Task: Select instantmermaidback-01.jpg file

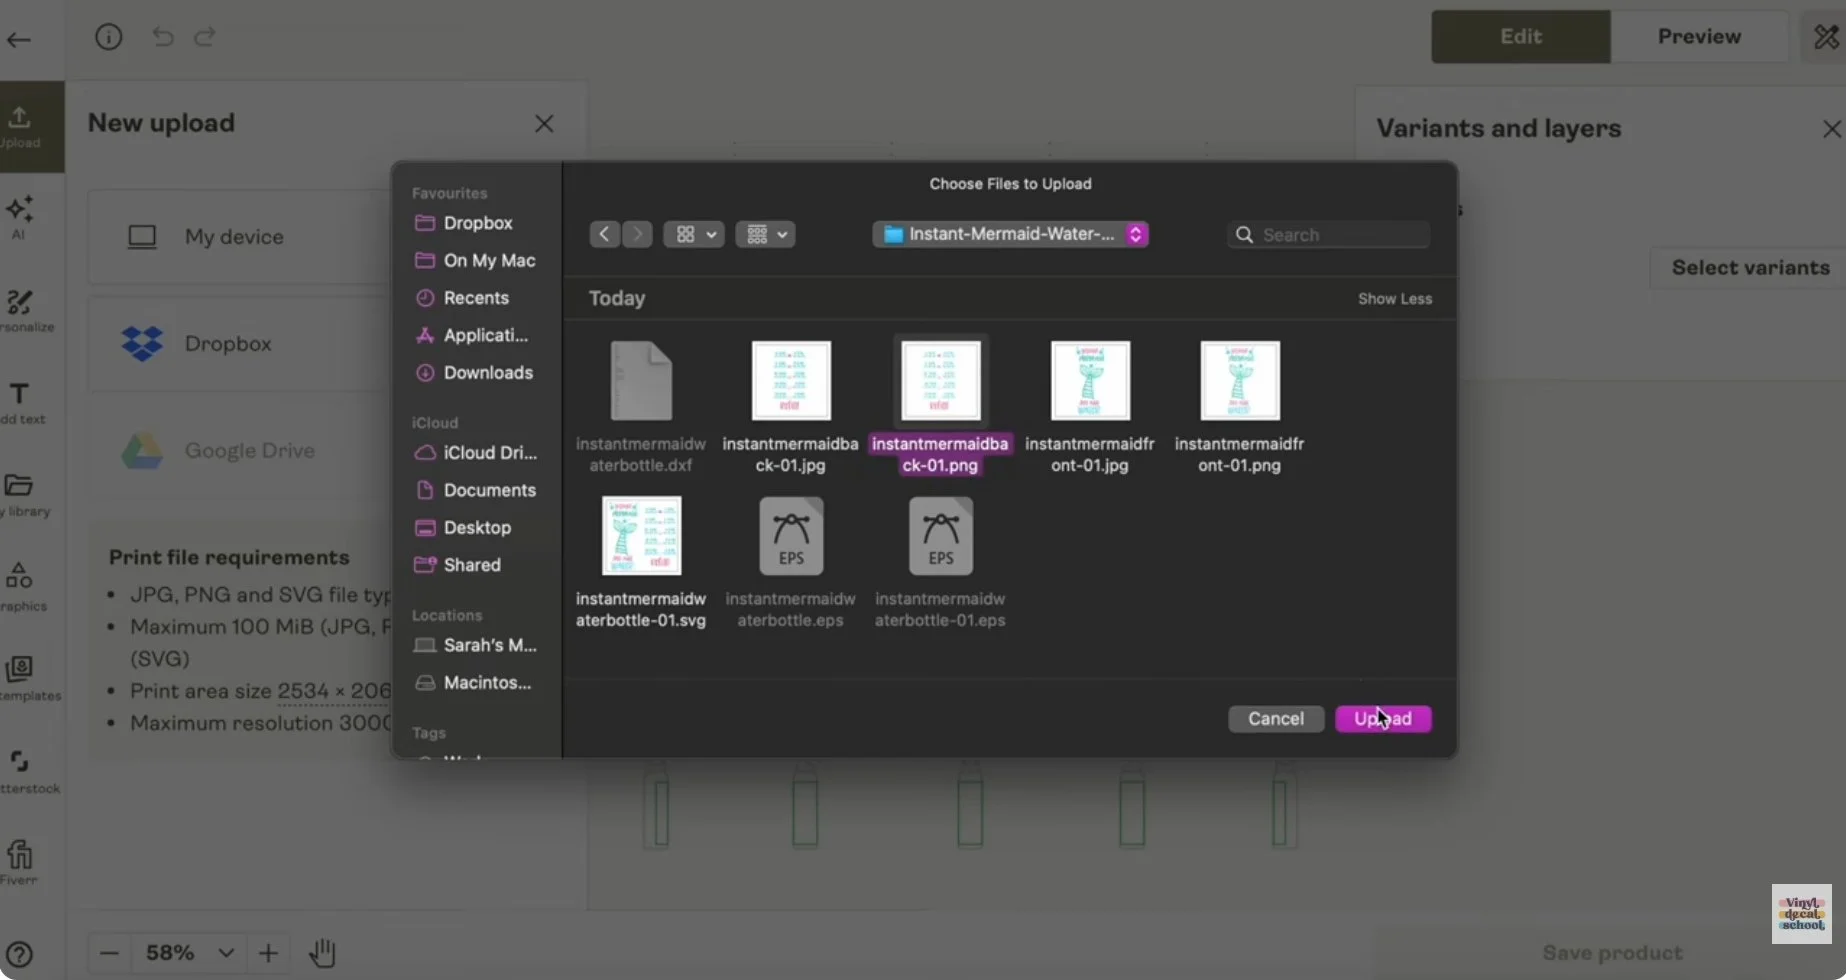Action: pos(790,406)
